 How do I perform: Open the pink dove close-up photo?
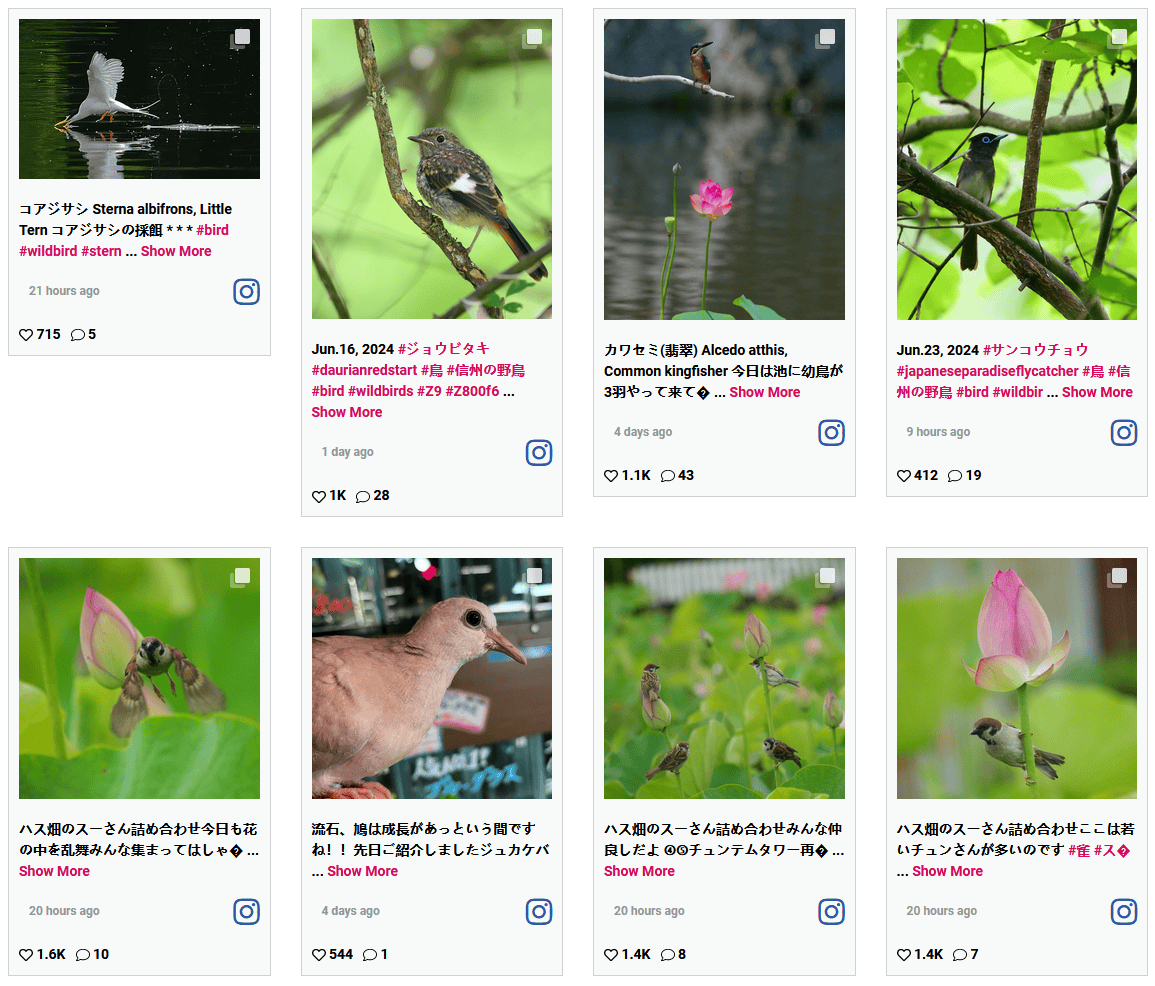[432, 678]
